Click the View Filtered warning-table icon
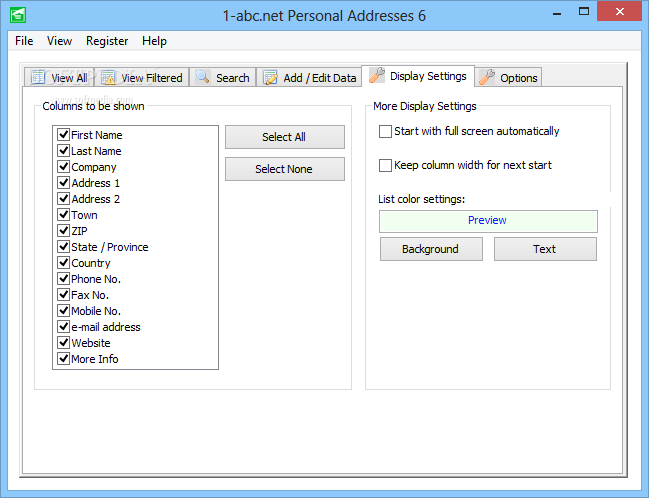The width and height of the screenshot is (649, 498). (108, 77)
